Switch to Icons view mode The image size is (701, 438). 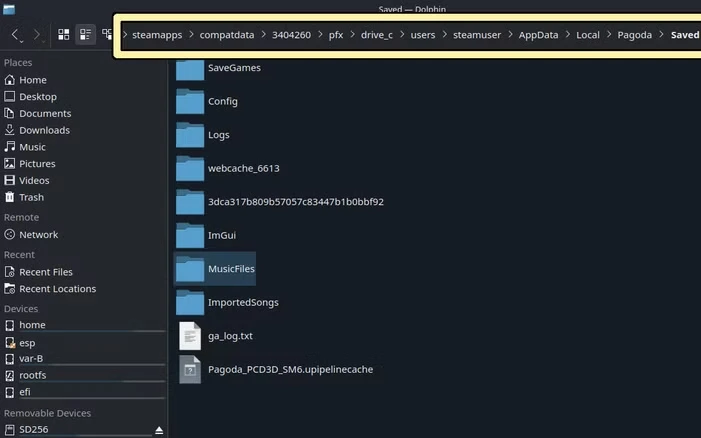coord(63,34)
